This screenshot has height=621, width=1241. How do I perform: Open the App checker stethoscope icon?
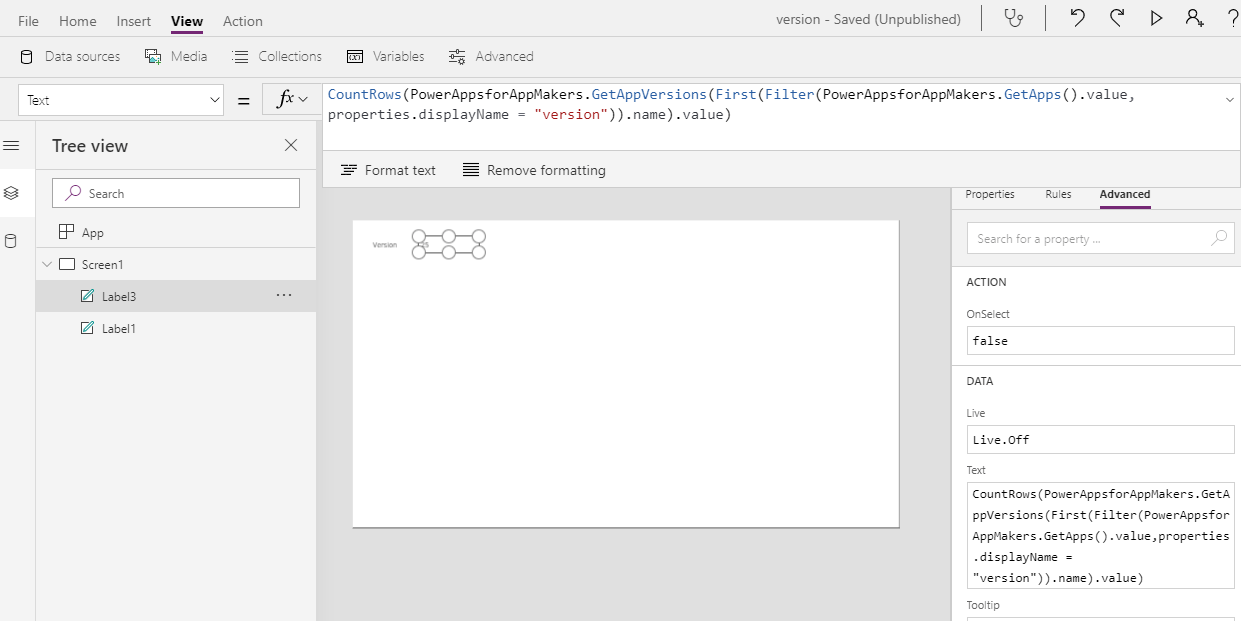1014,18
